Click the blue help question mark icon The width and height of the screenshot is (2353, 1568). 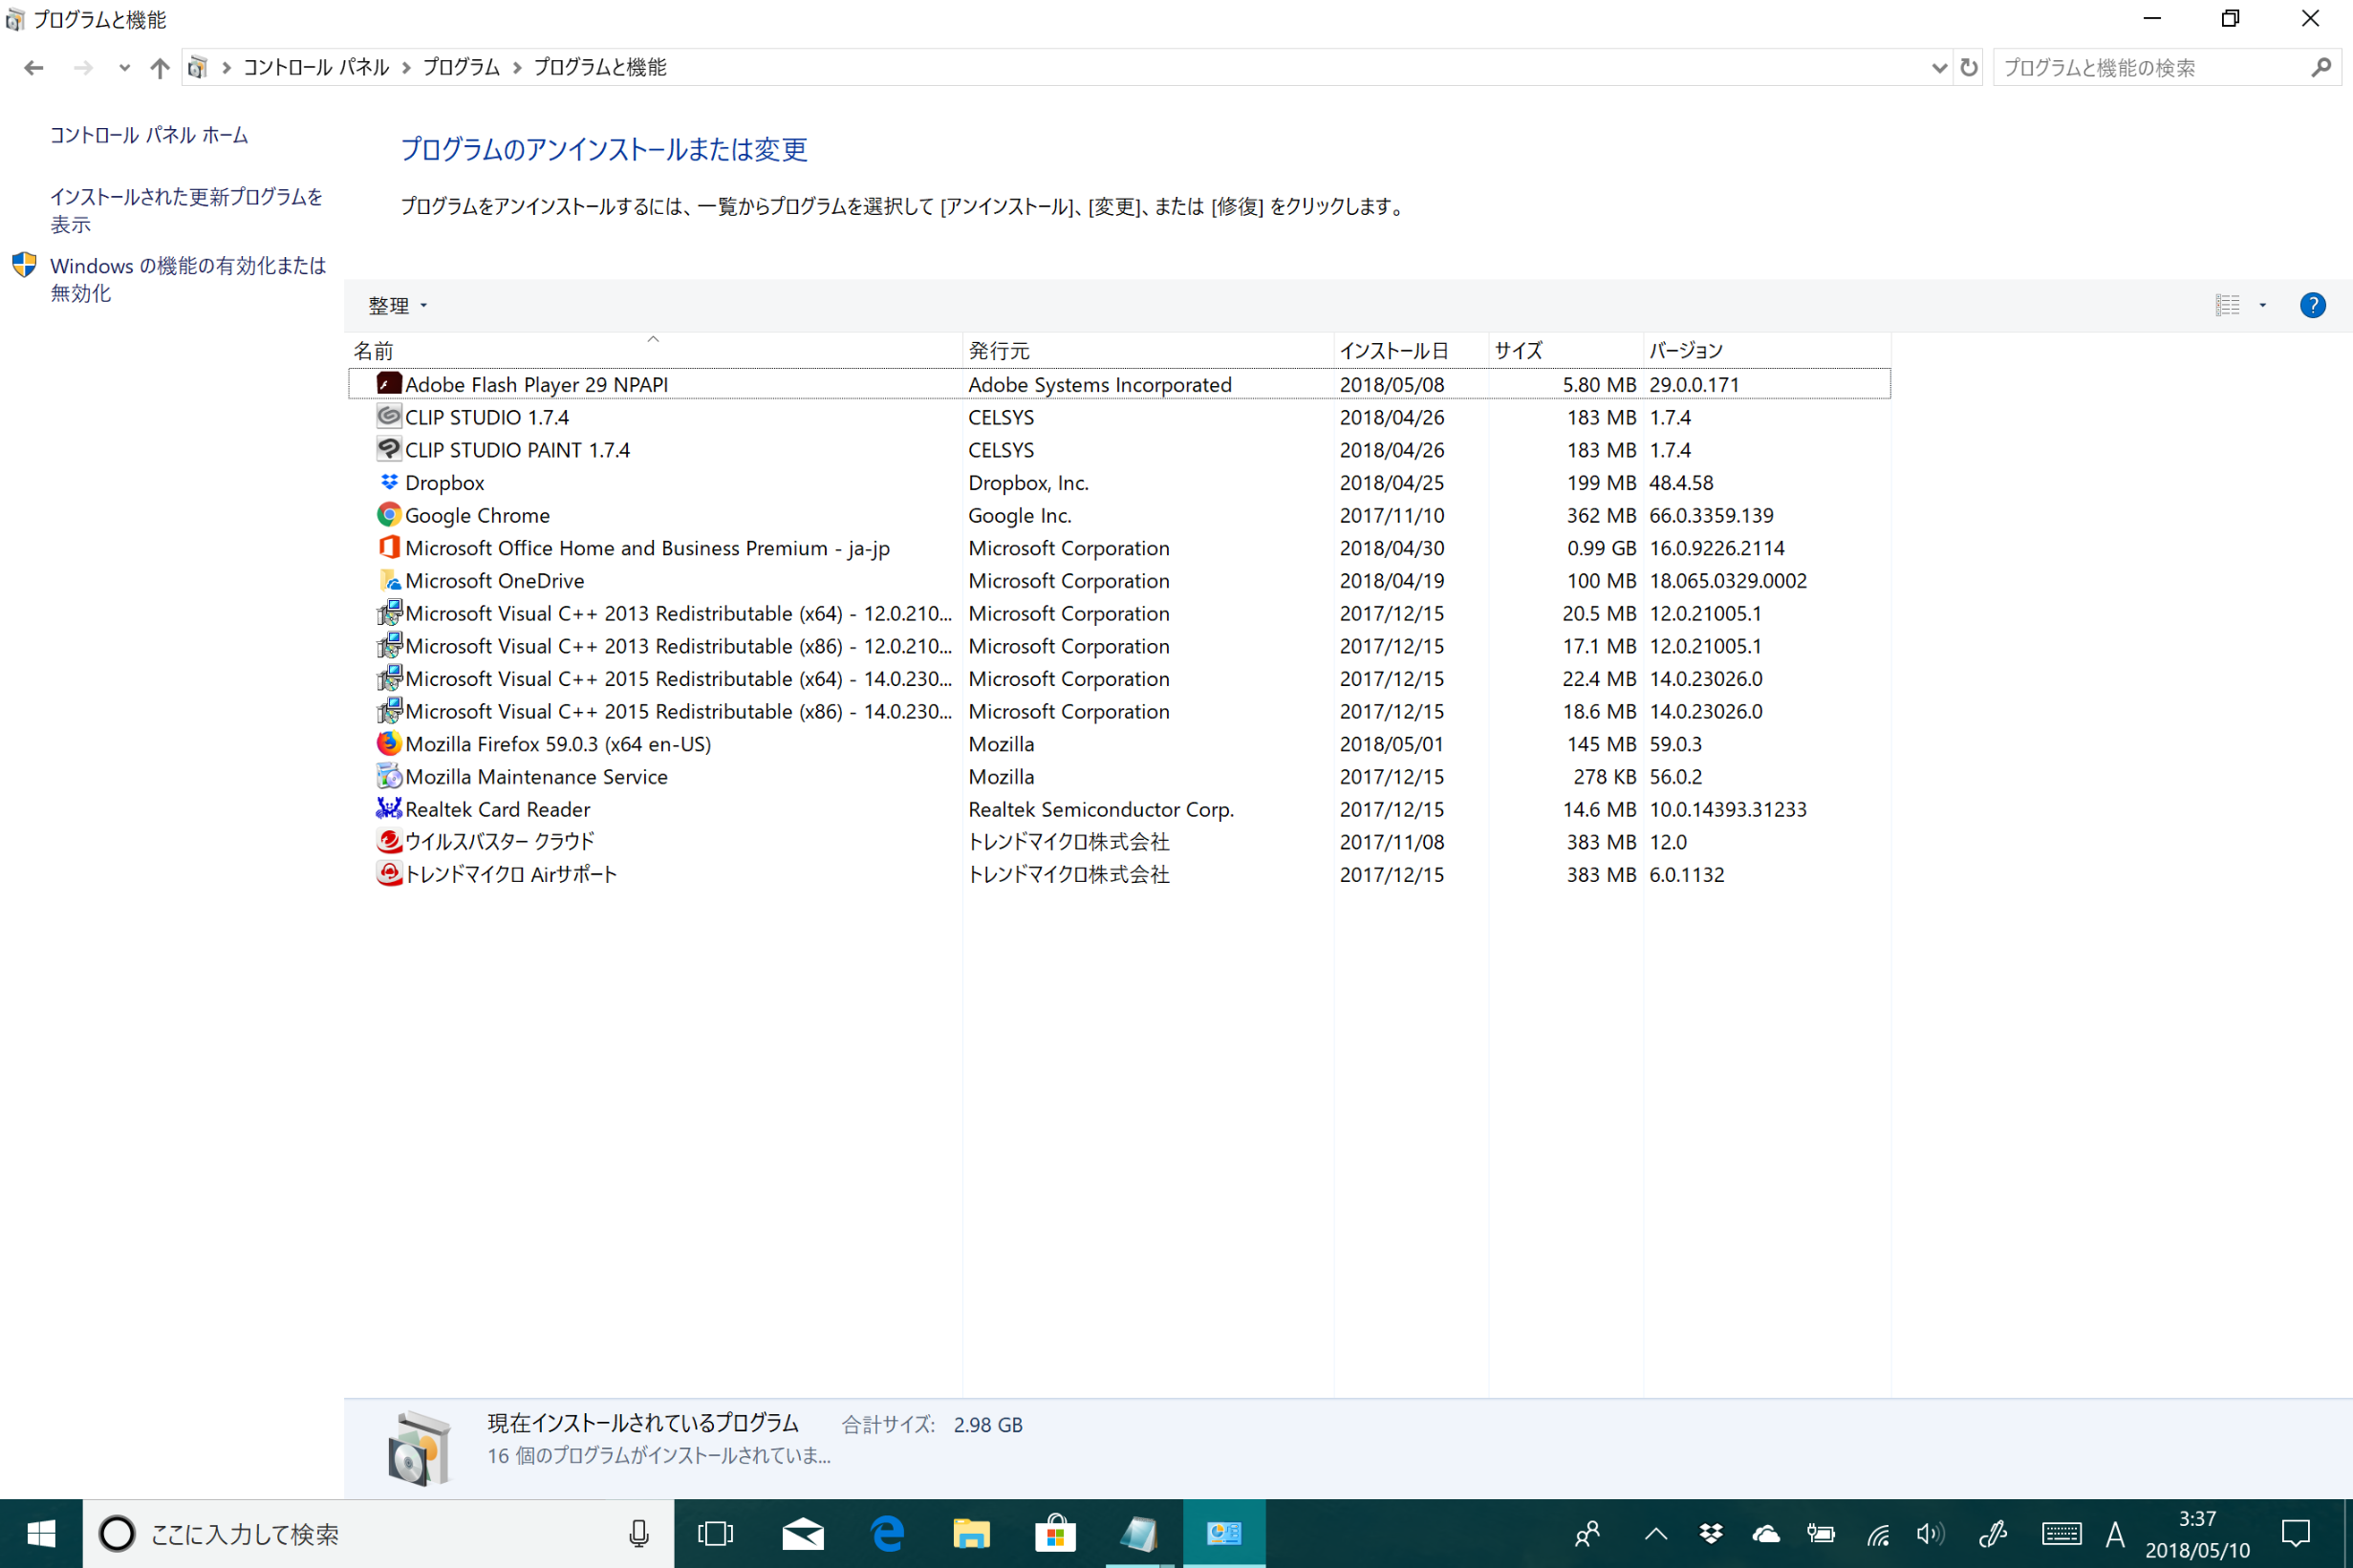point(2312,305)
